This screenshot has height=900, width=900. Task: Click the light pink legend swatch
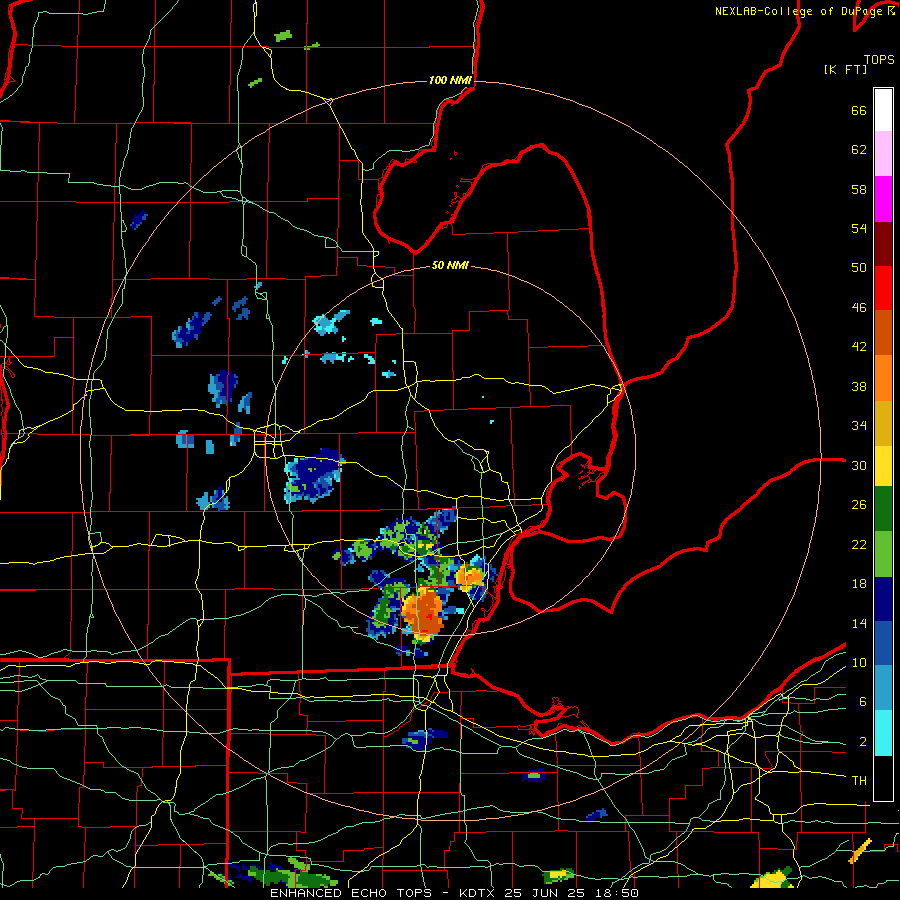(x=883, y=153)
